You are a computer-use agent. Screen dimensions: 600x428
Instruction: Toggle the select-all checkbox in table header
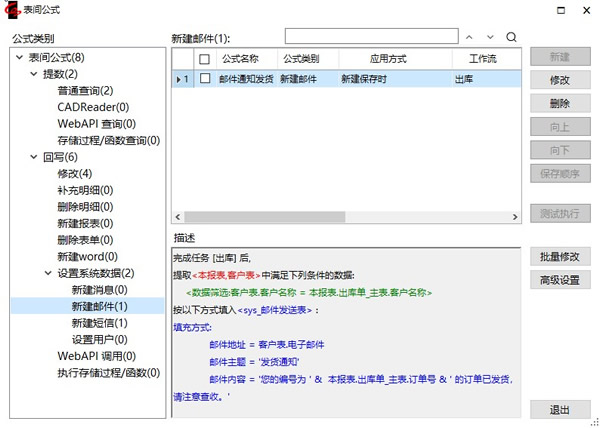pos(205,59)
